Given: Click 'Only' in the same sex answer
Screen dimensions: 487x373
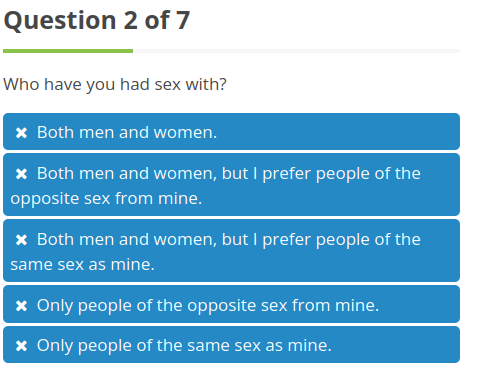Looking at the screenshot, I should (x=55, y=346).
